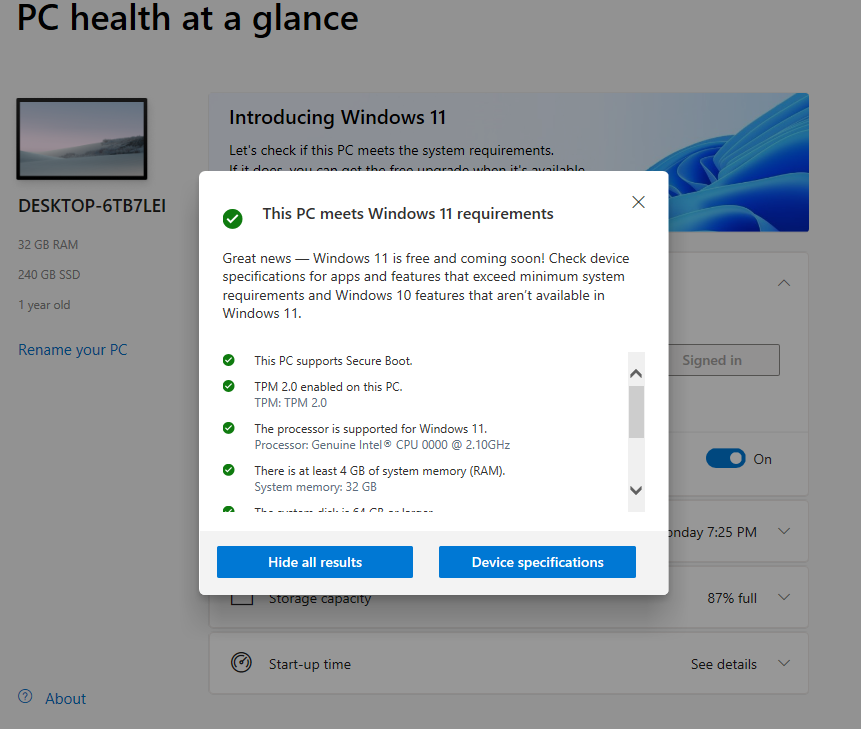Click the green checkmark beside dialog title

(232, 218)
